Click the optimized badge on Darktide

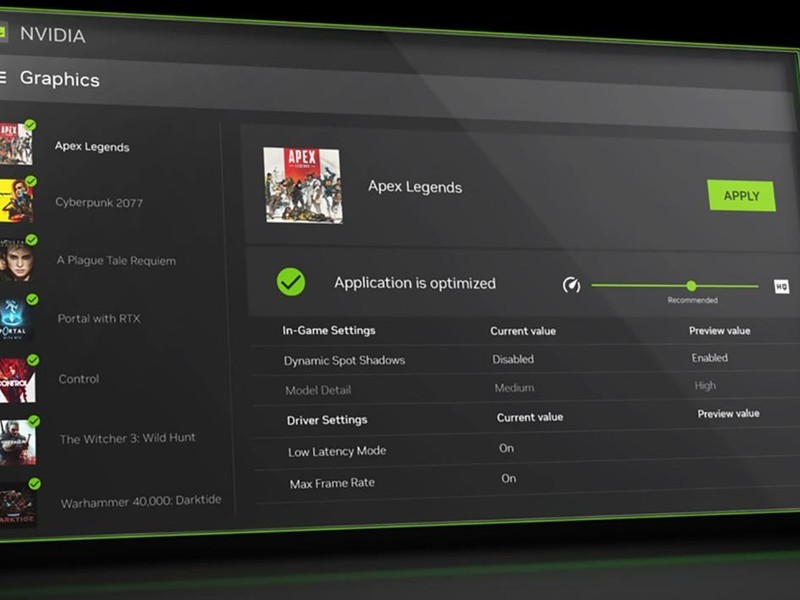pos(35,484)
